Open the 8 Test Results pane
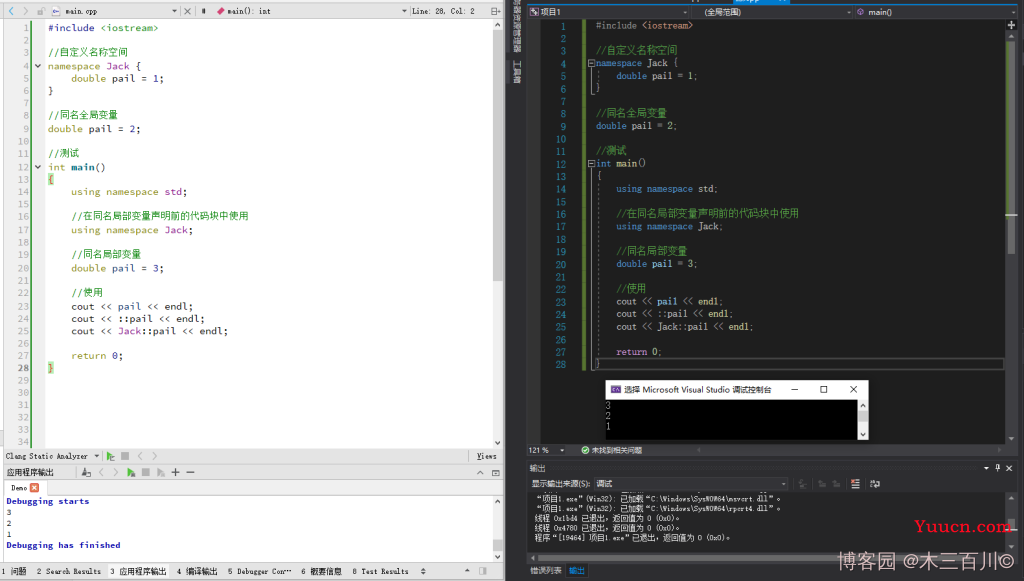Screen dimensions: 1024x581 point(380,571)
